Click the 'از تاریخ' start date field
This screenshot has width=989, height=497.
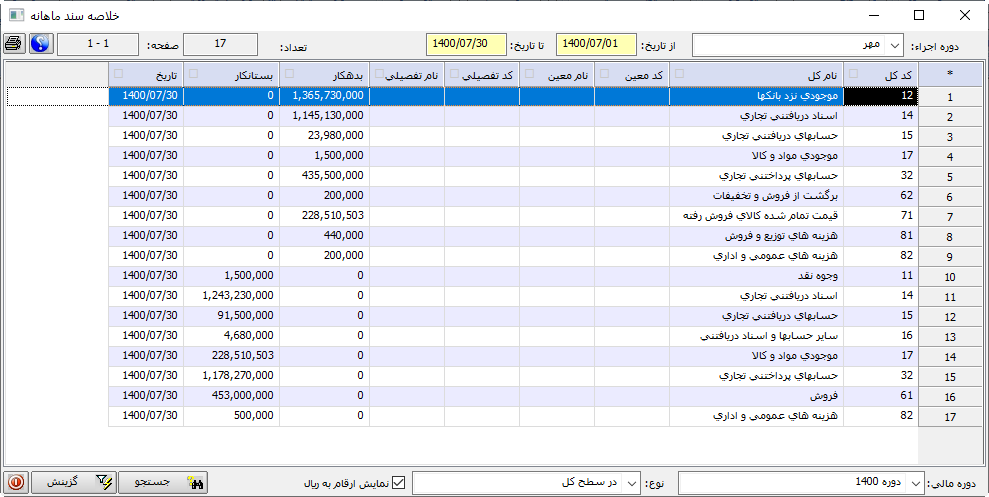pos(595,45)
